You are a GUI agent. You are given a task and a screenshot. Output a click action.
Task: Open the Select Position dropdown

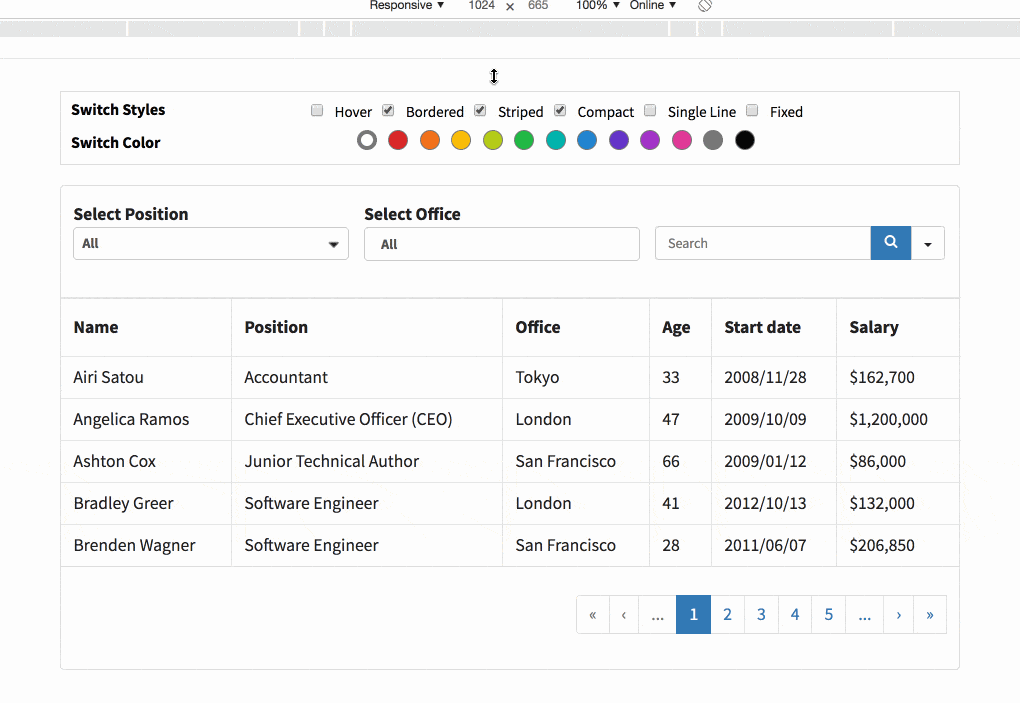pyautogui.click(x=210, y=243)
